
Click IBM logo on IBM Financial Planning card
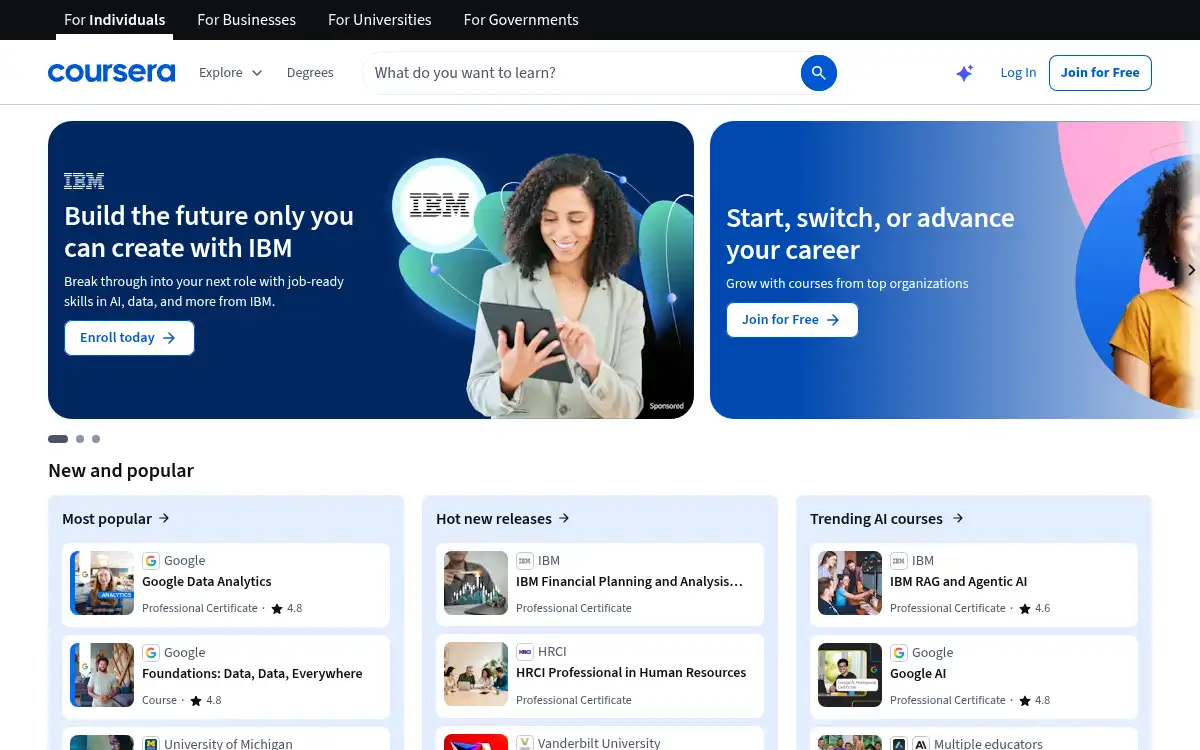point(524,561)
